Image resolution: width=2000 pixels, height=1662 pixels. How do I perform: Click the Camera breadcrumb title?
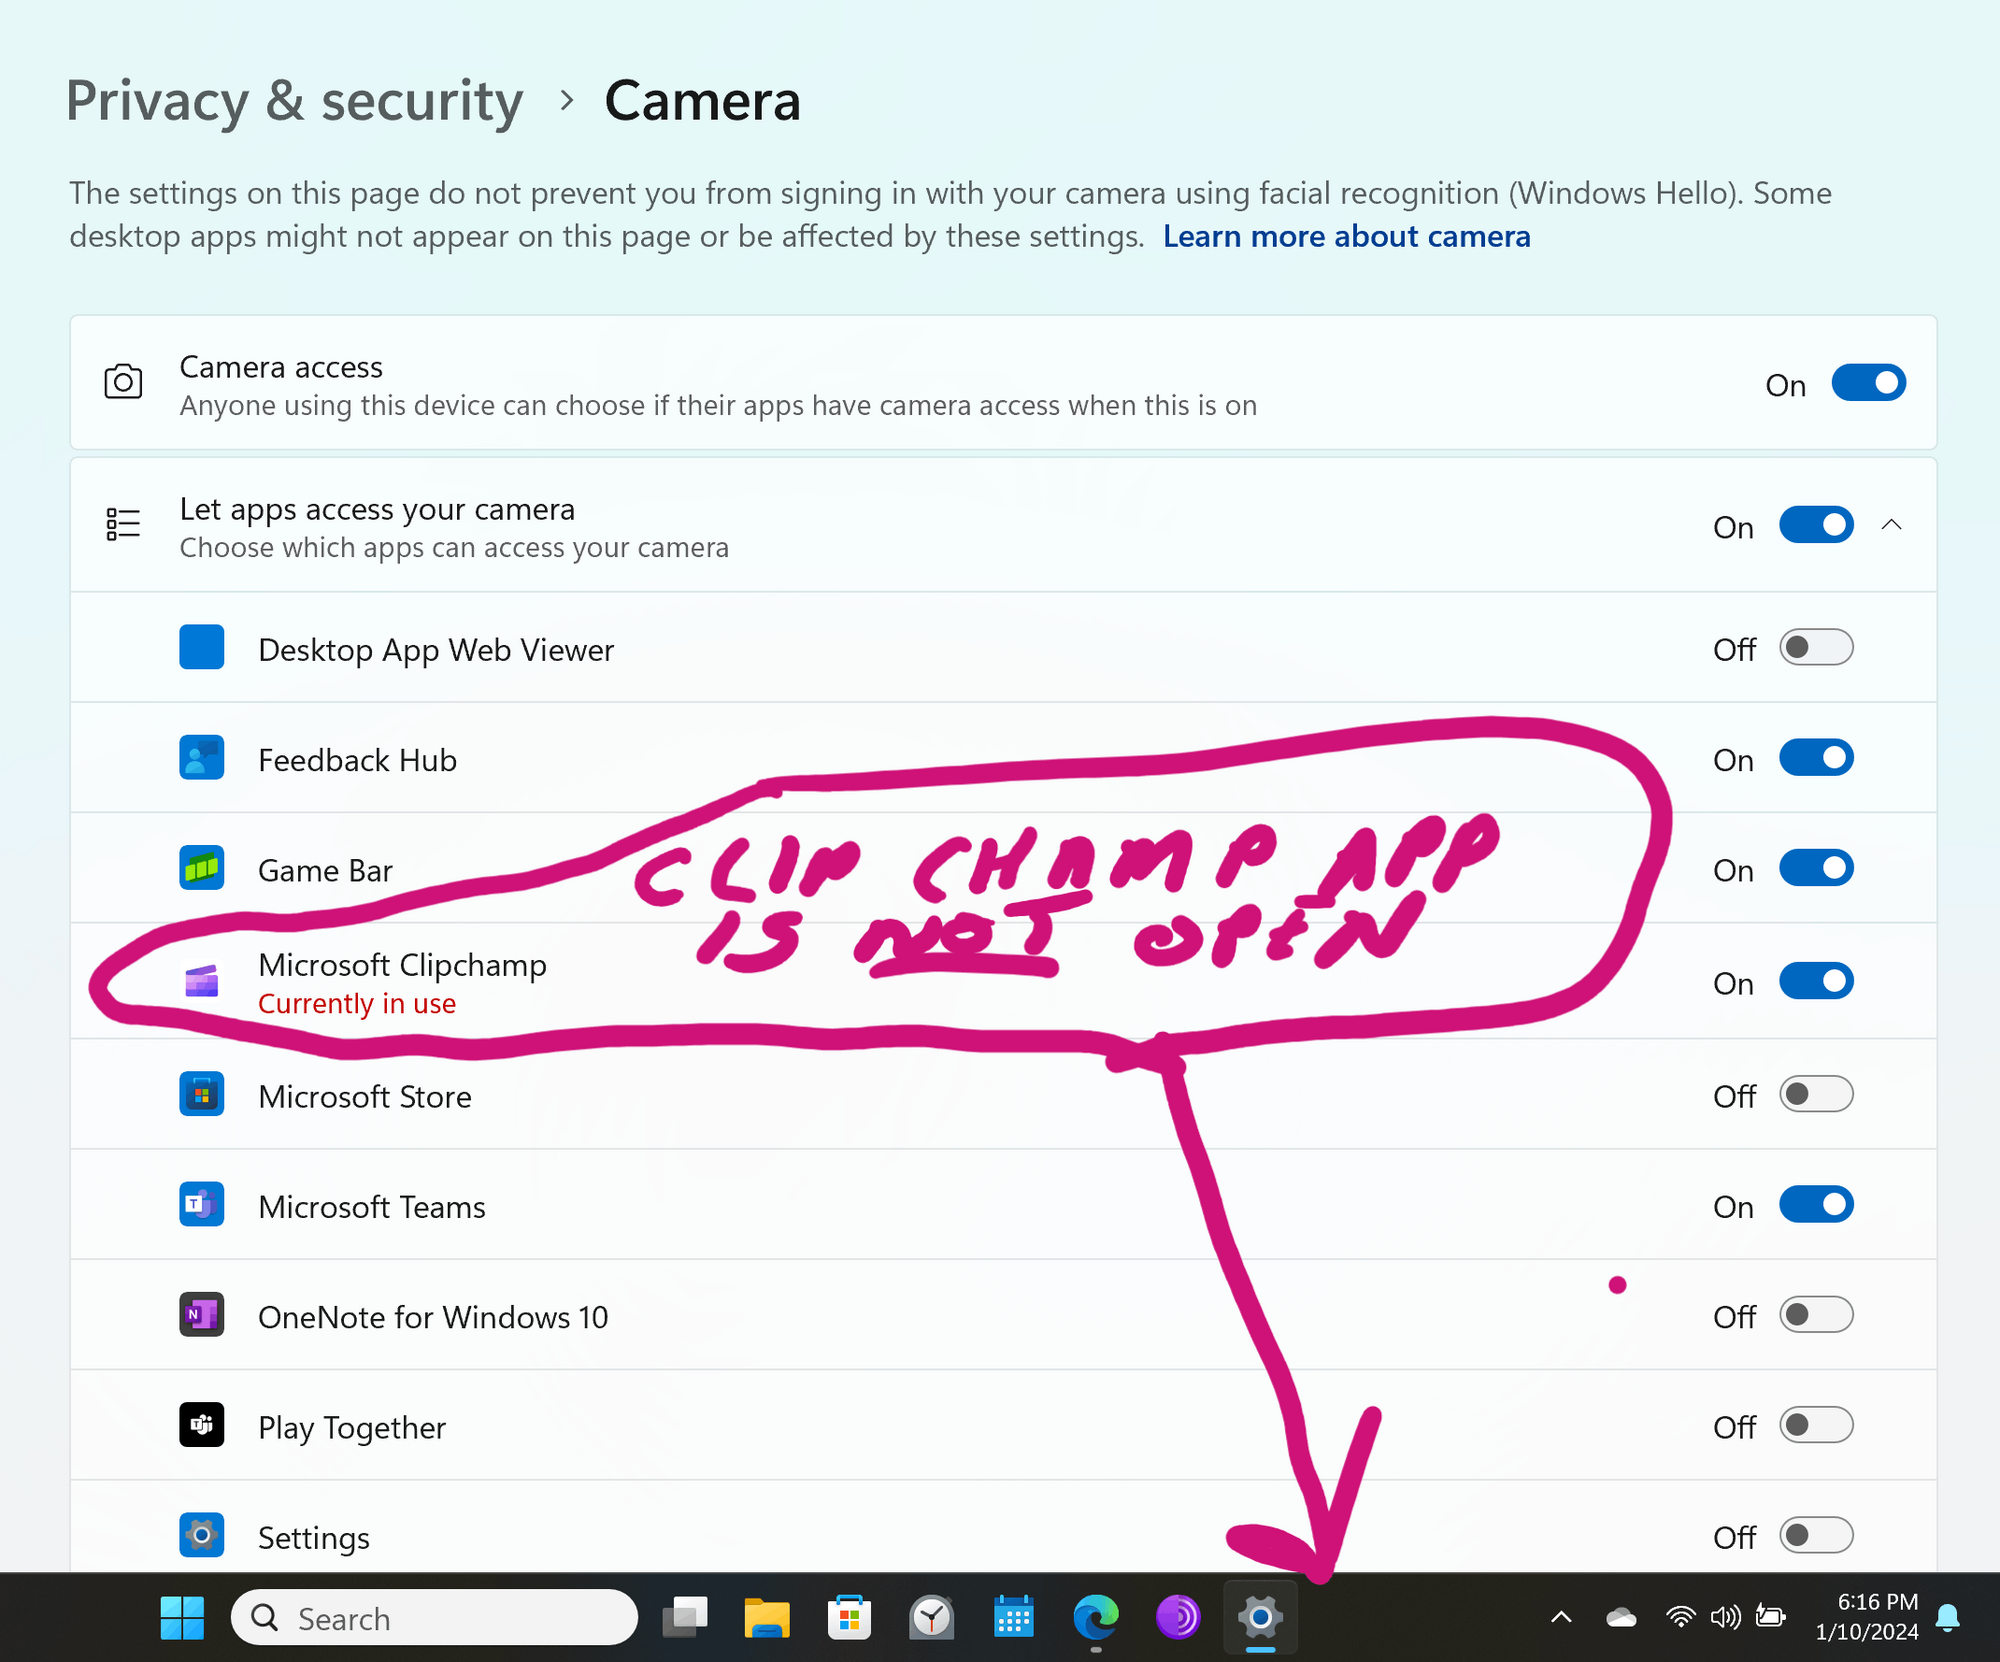[702, 101]
